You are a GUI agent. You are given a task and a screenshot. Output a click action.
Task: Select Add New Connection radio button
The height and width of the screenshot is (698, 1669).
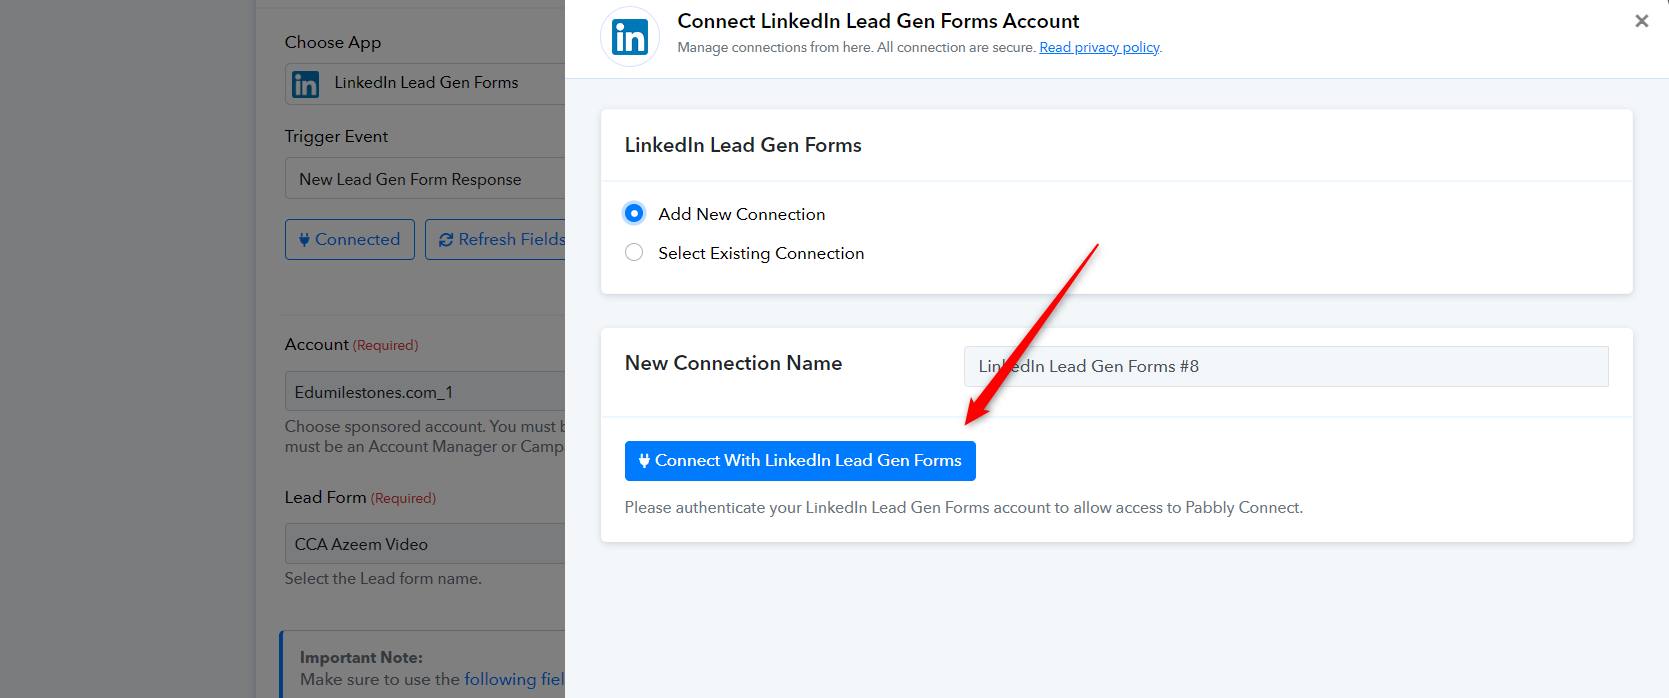click(x=634, y=213)
